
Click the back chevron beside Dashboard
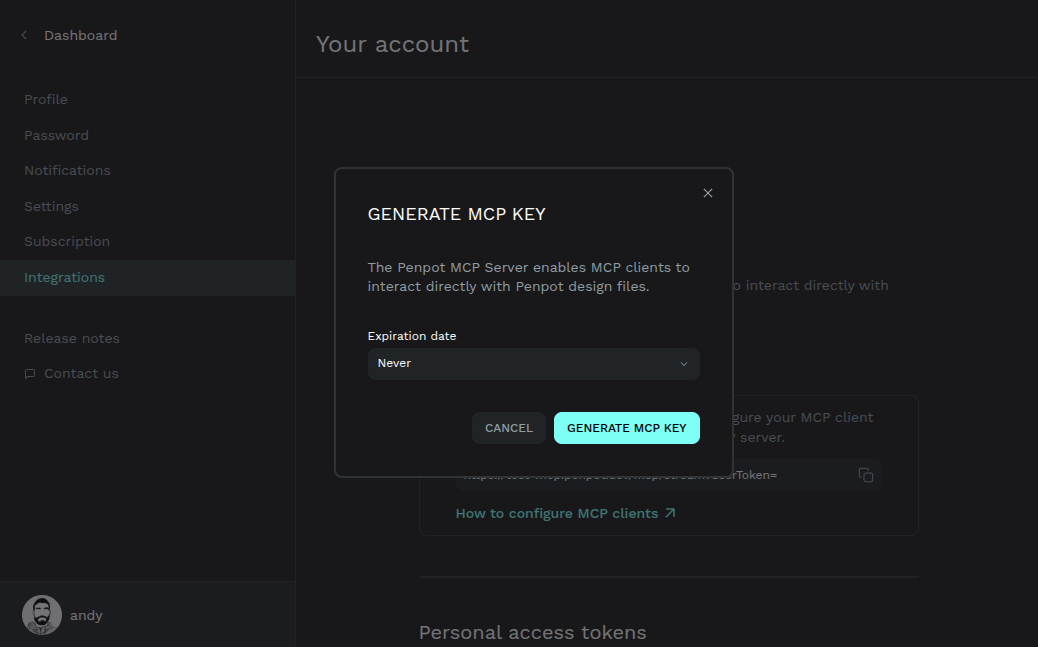pos(23,34)
